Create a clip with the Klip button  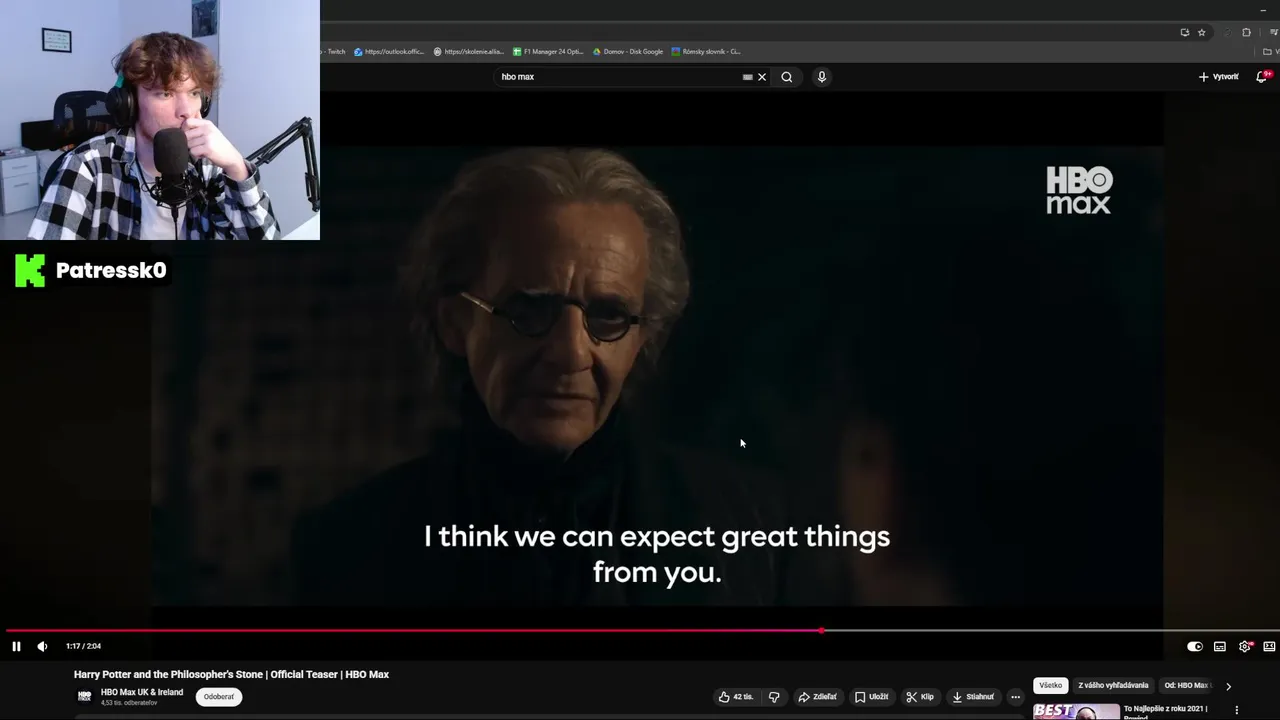pos(920,697)
